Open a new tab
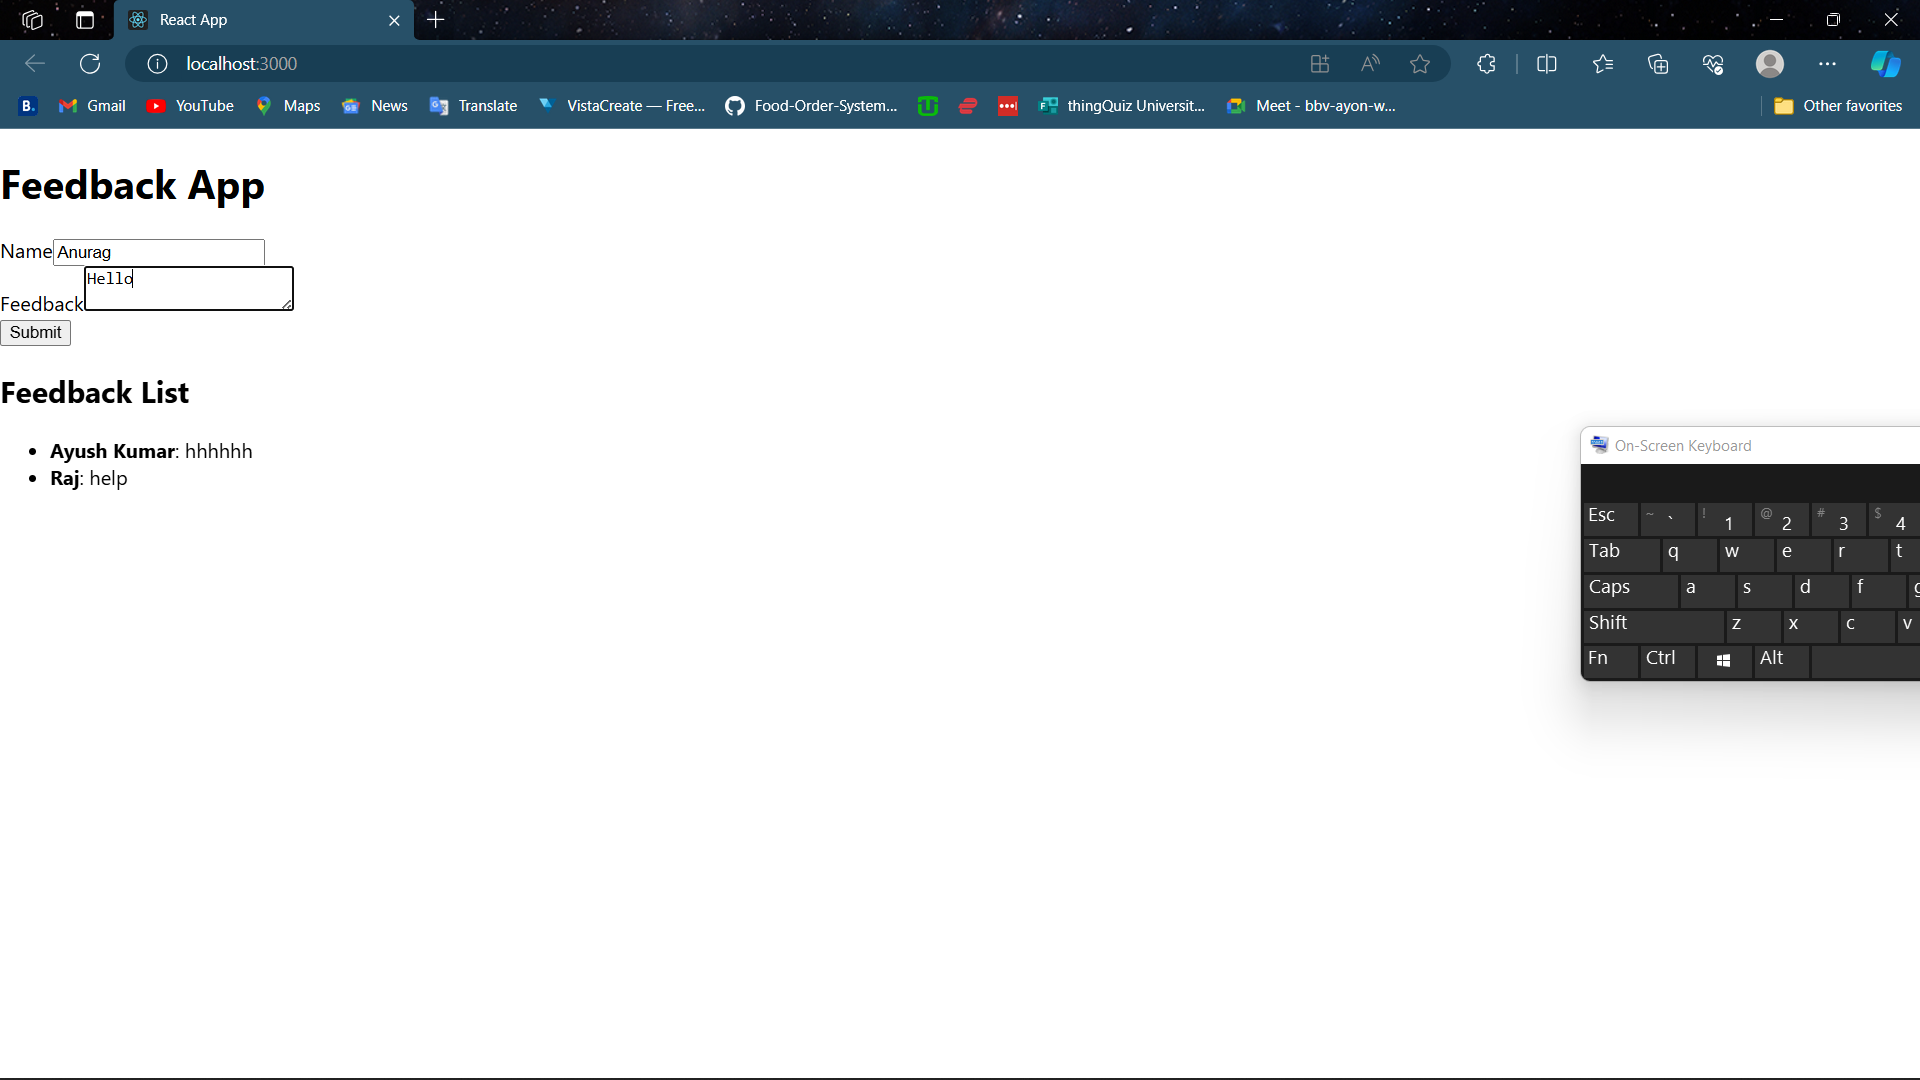The width and height of the screenshot is (1920, 1080). 436,20
